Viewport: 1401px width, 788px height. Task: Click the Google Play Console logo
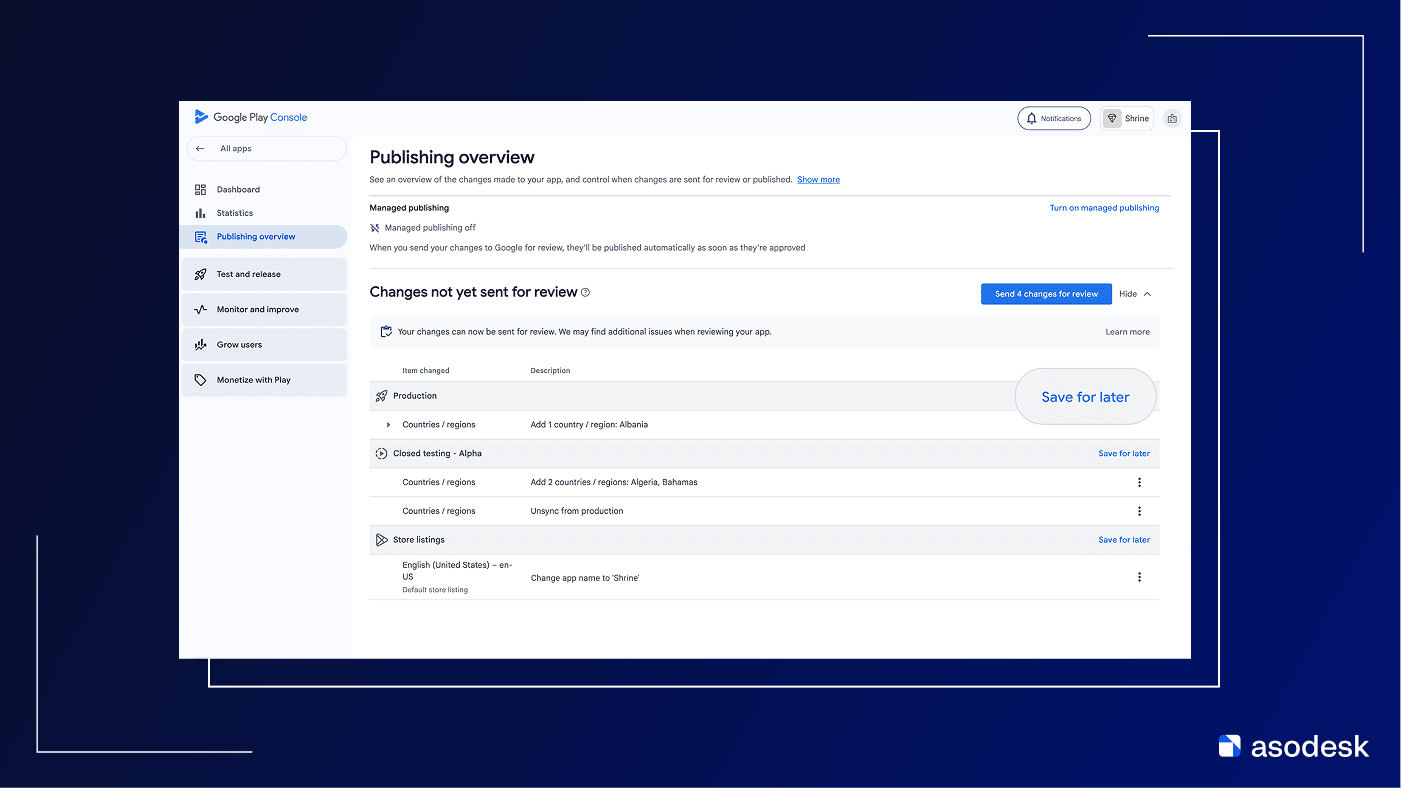(x=251, y=117)
